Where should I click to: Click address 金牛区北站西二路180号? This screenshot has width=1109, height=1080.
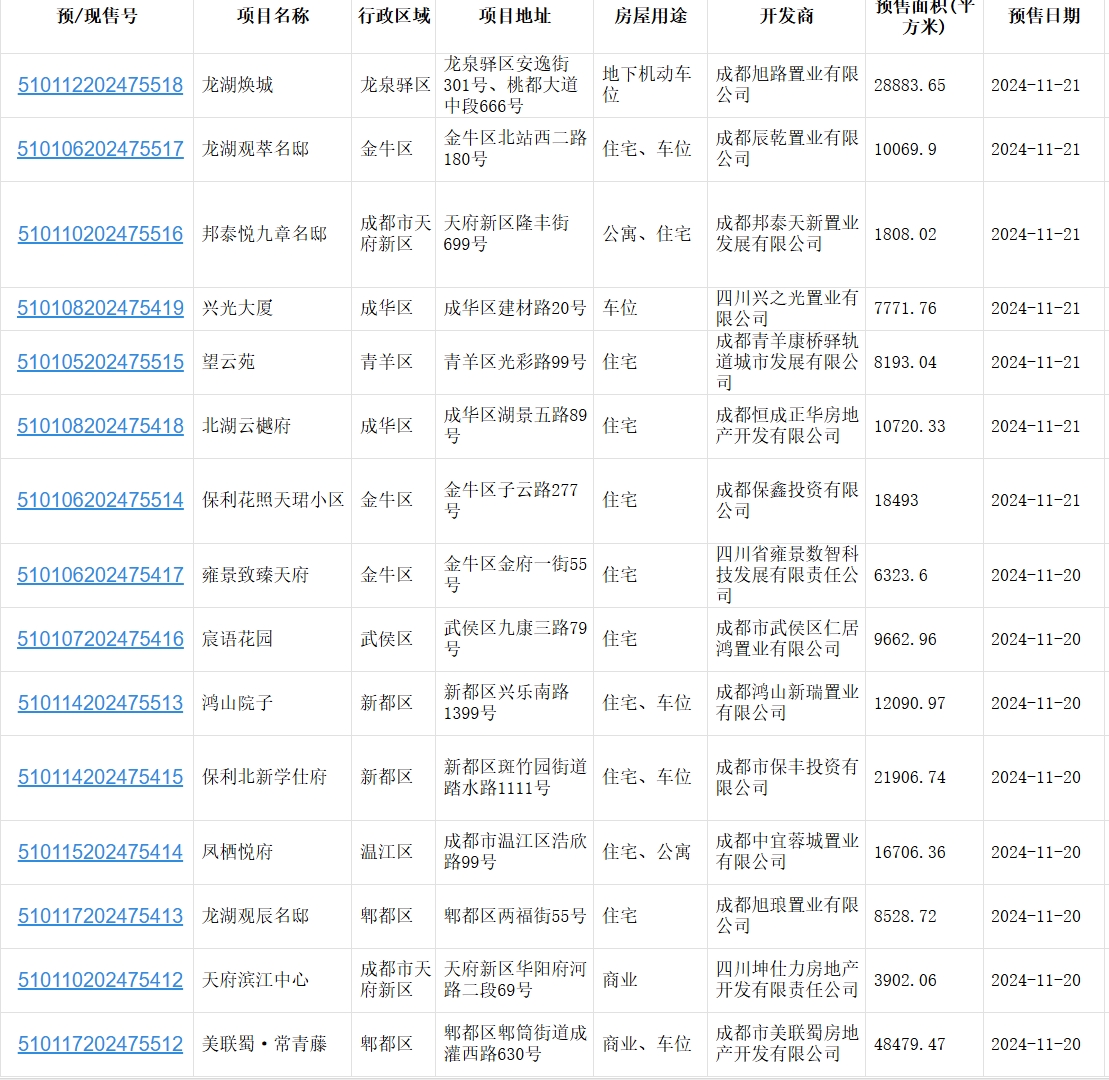(x=515, y=149)
